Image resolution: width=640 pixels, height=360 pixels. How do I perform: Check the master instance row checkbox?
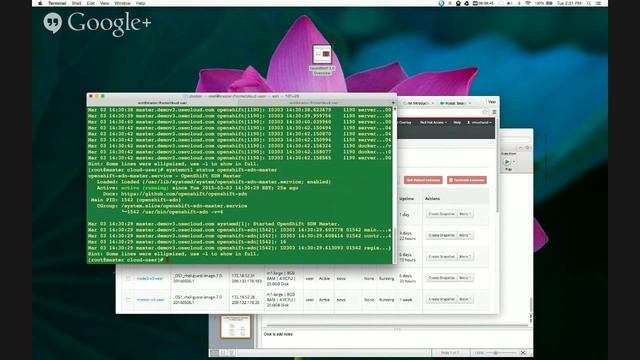pyautogui.click(x=128, y=300)
